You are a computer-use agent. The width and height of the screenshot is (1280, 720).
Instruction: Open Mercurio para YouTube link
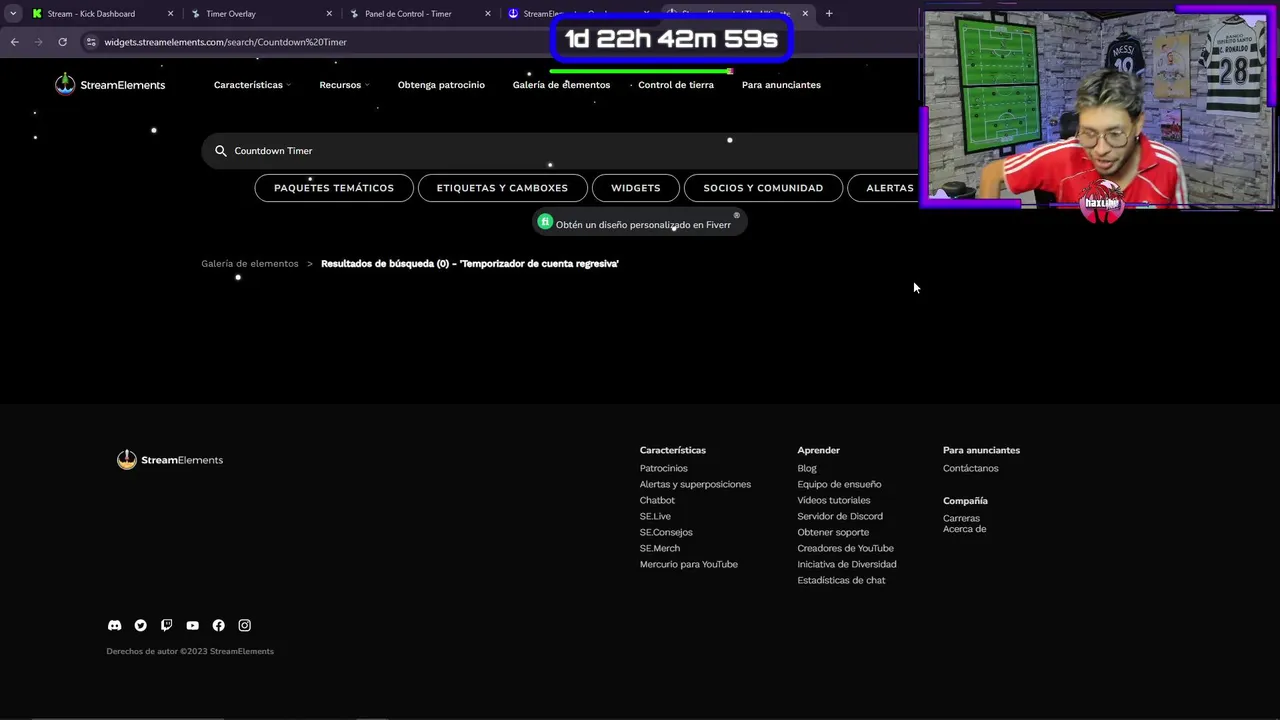[689, 564]
